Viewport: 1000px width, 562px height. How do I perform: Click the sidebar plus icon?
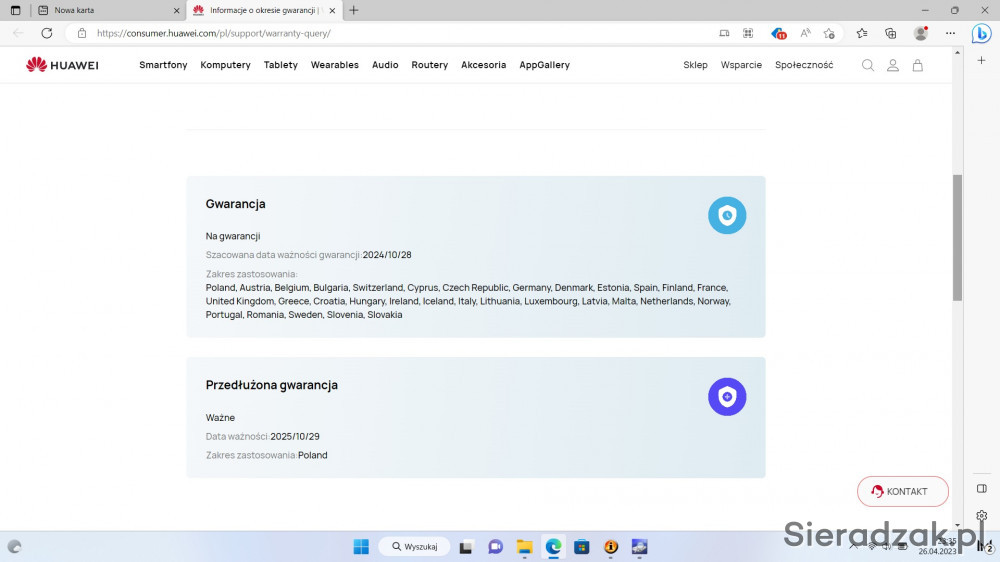pos(982,60)
